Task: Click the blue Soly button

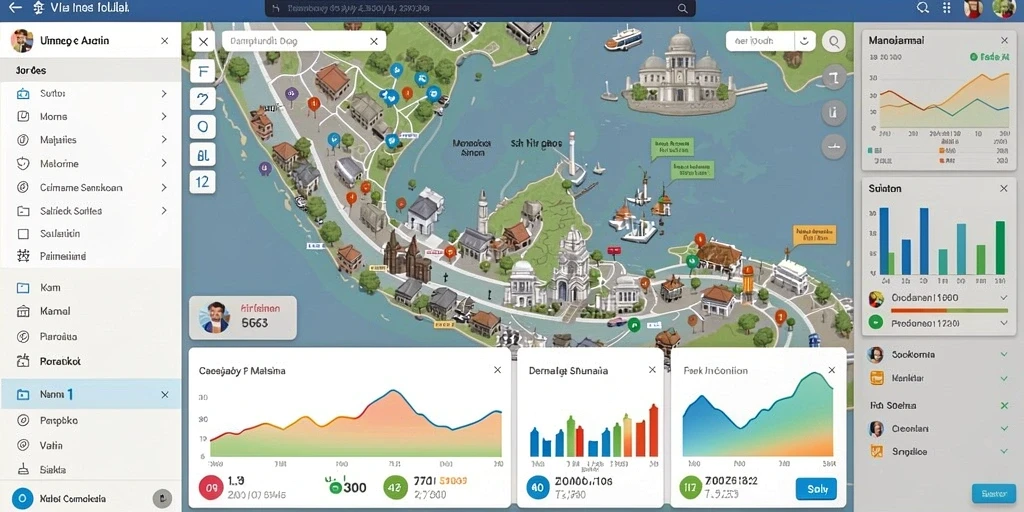Action: pos(816,488)
